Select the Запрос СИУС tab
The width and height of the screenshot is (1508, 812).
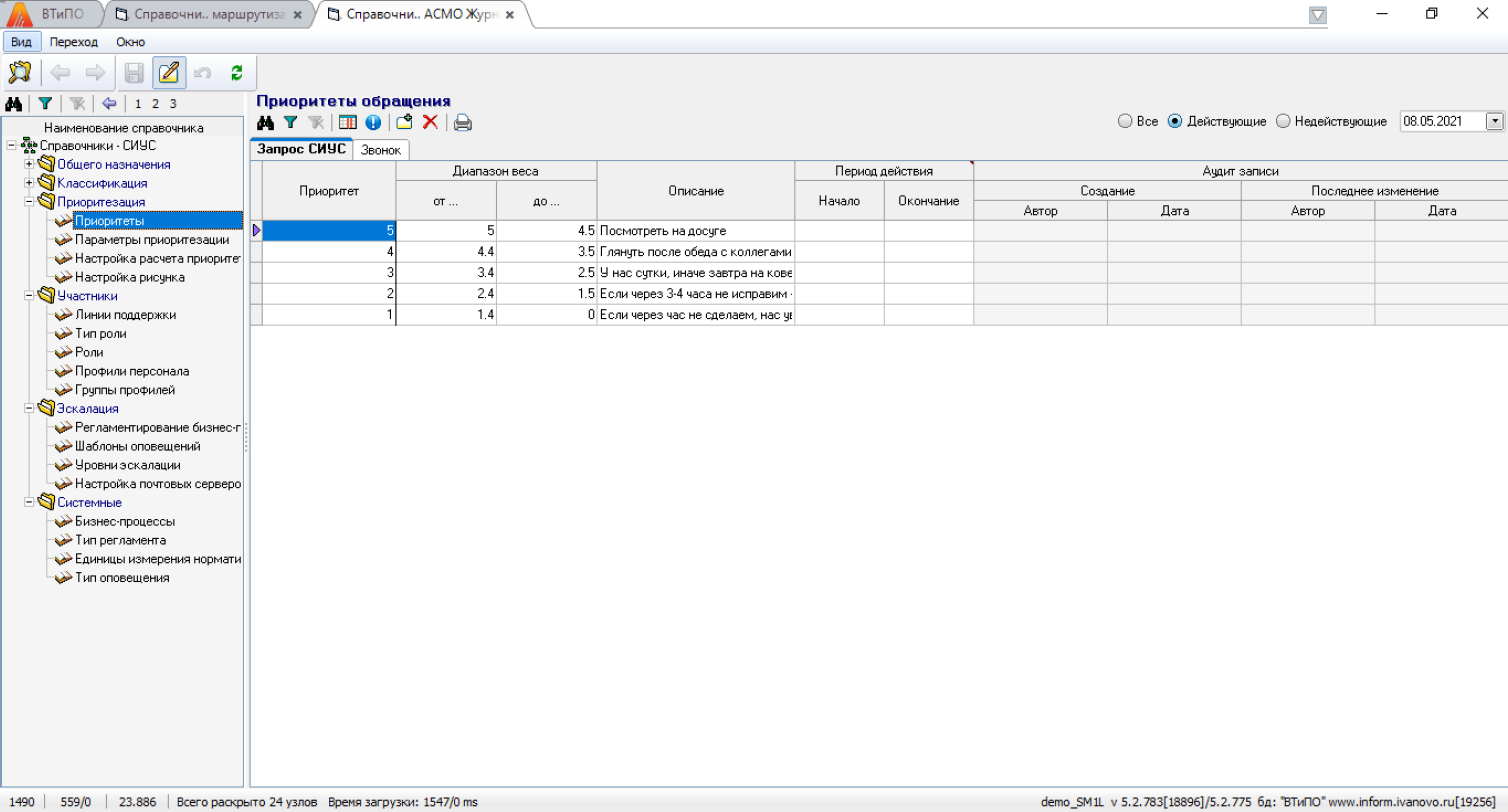tap(301, 149)
